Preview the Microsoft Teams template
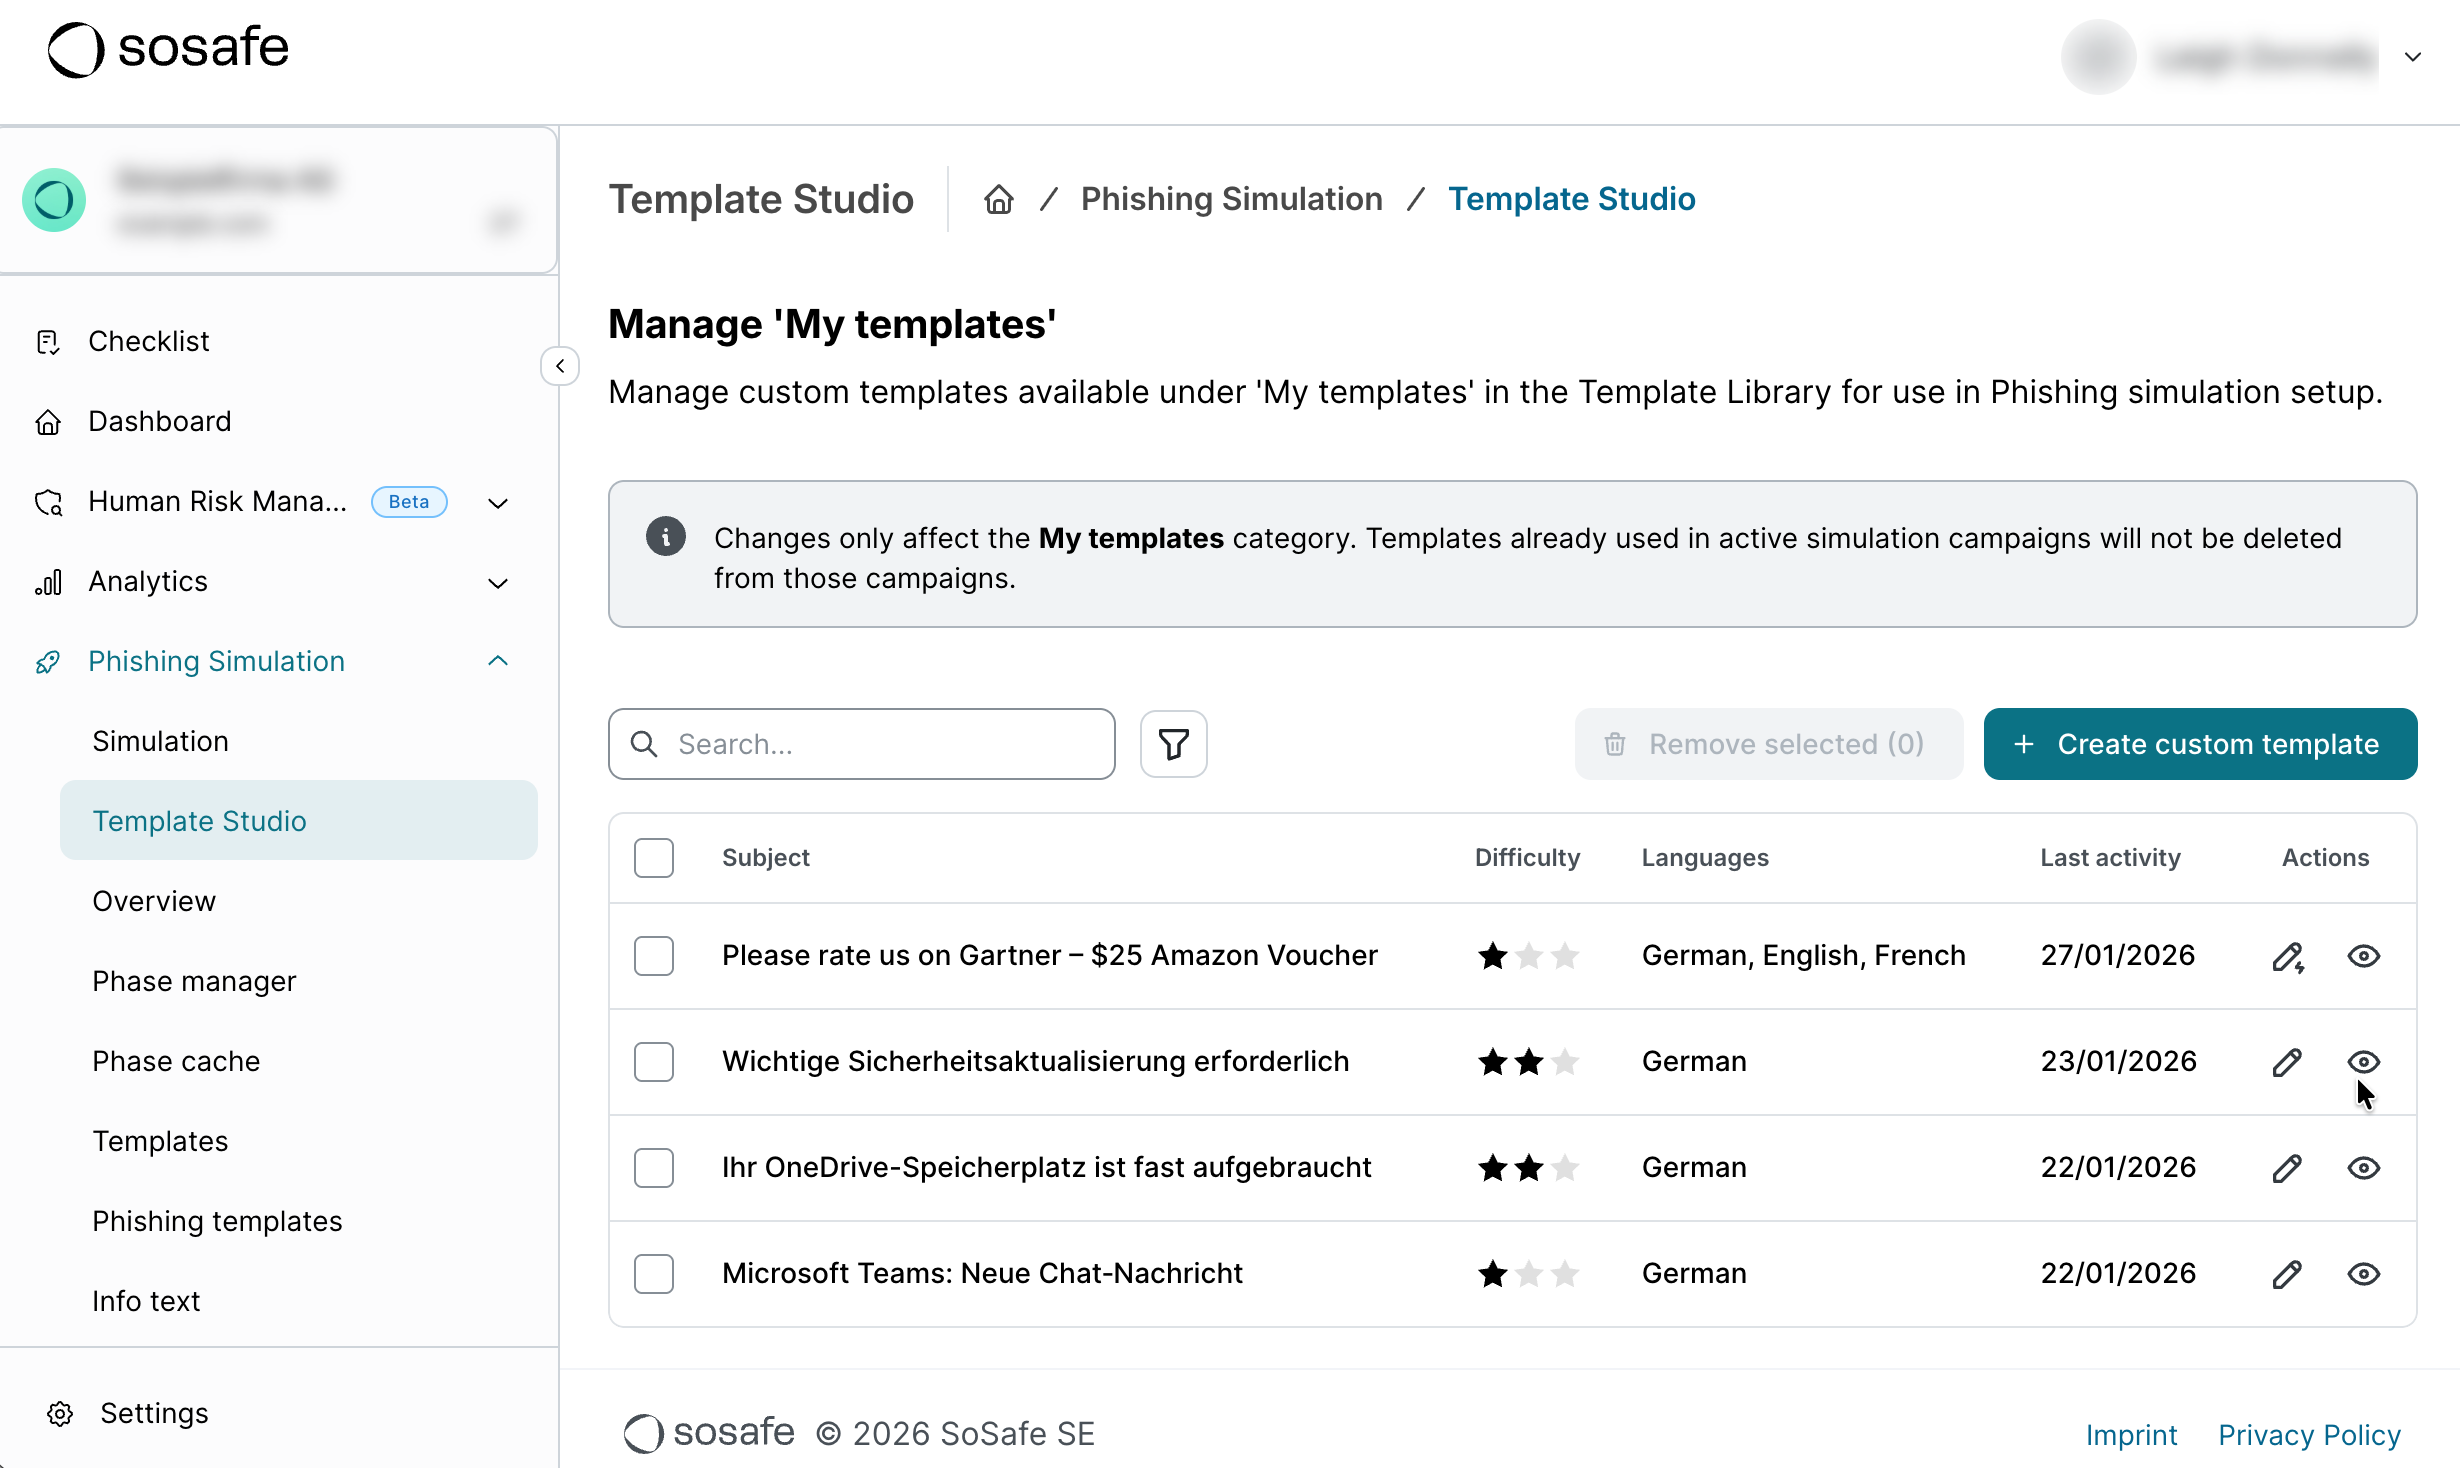This screenshot has height=1468, width=2460. click(2363, 1274)
